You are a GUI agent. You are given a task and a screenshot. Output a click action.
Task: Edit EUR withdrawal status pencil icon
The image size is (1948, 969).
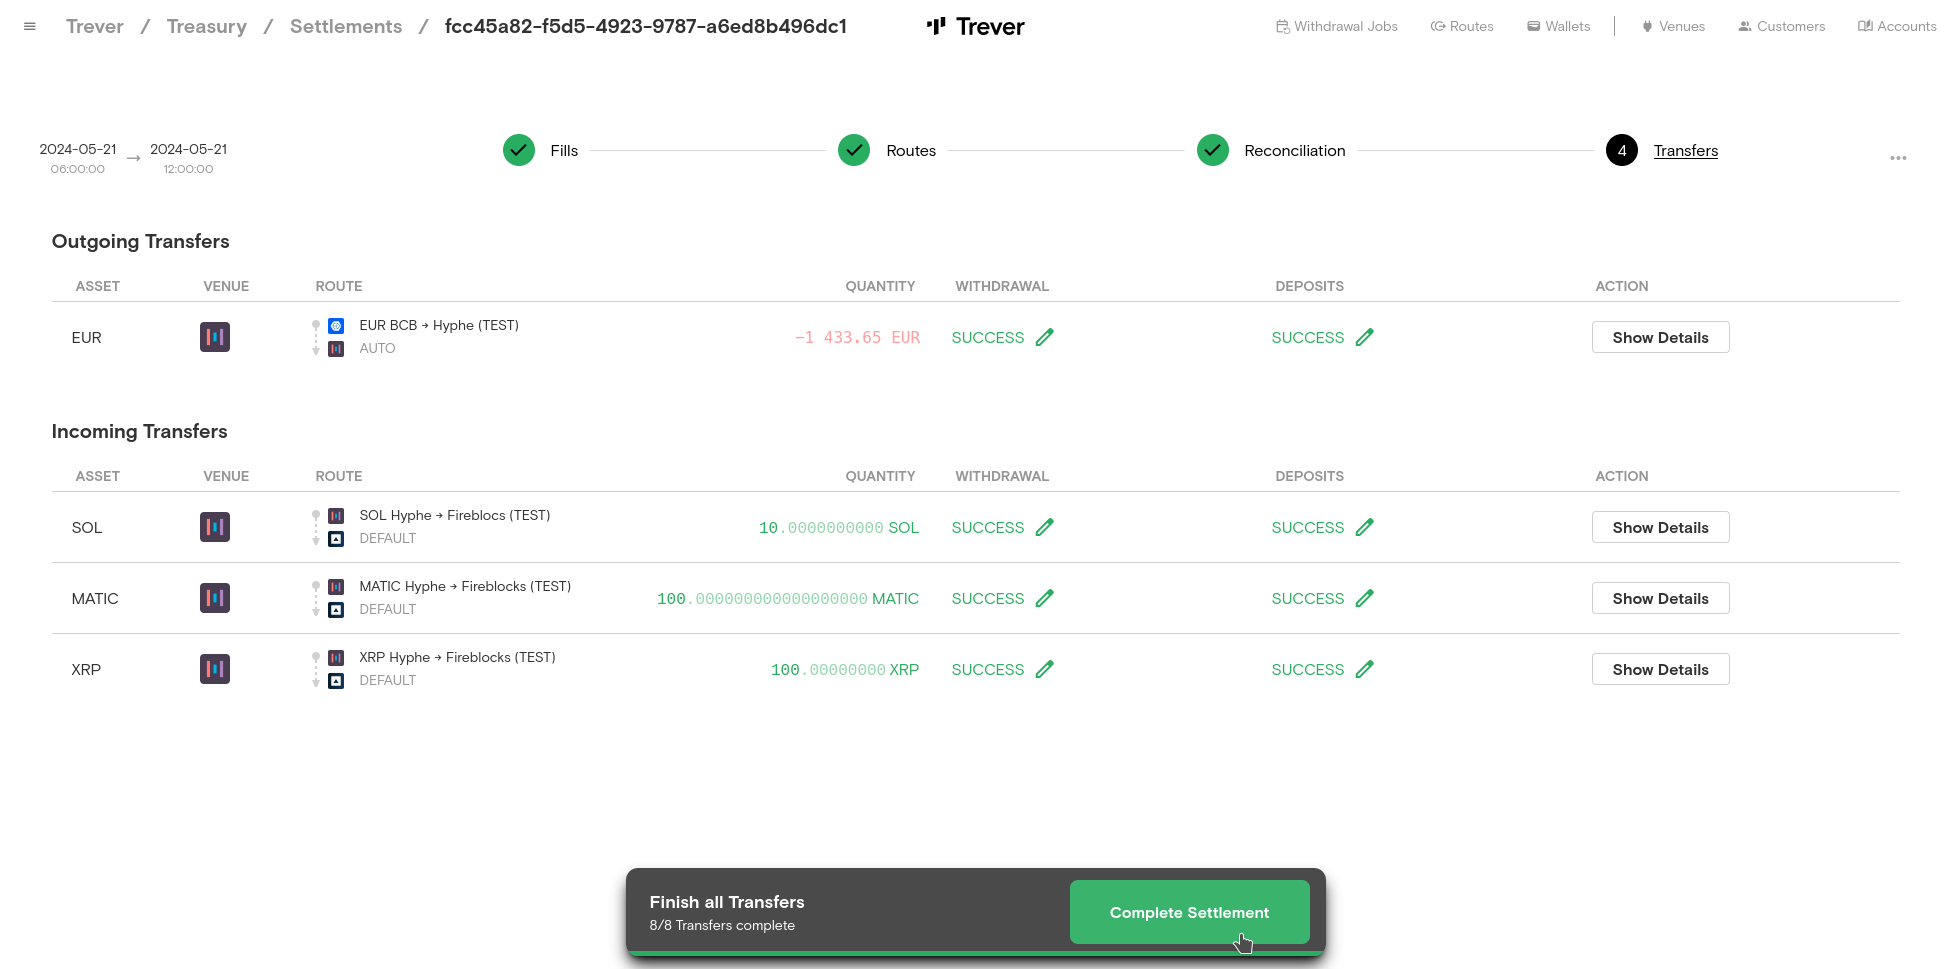click(x=1045, y=338)
